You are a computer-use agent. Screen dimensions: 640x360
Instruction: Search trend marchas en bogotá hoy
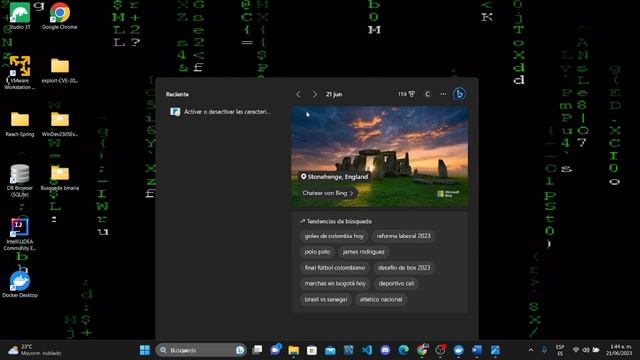[x=335, y=283]
